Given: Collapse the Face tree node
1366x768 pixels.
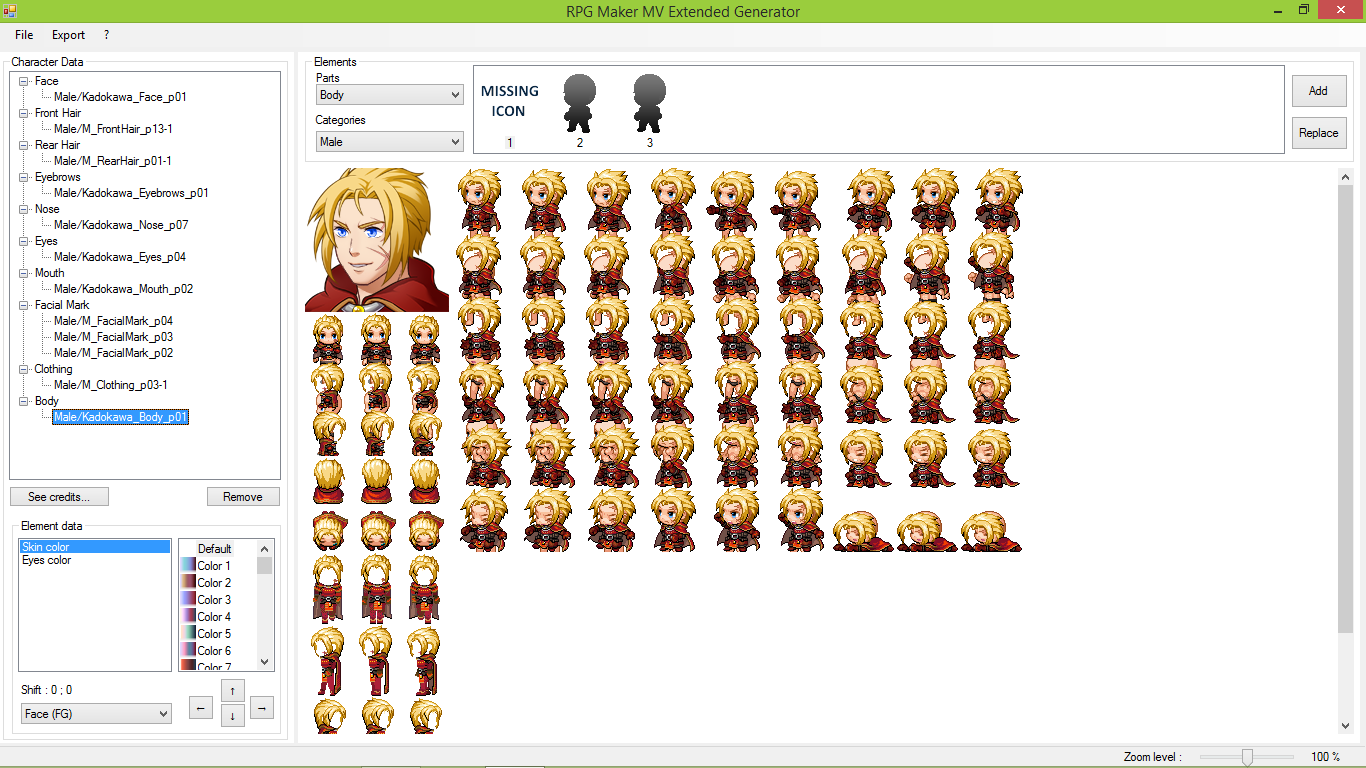Looking at the screenshot, I should tap(24, 81).
